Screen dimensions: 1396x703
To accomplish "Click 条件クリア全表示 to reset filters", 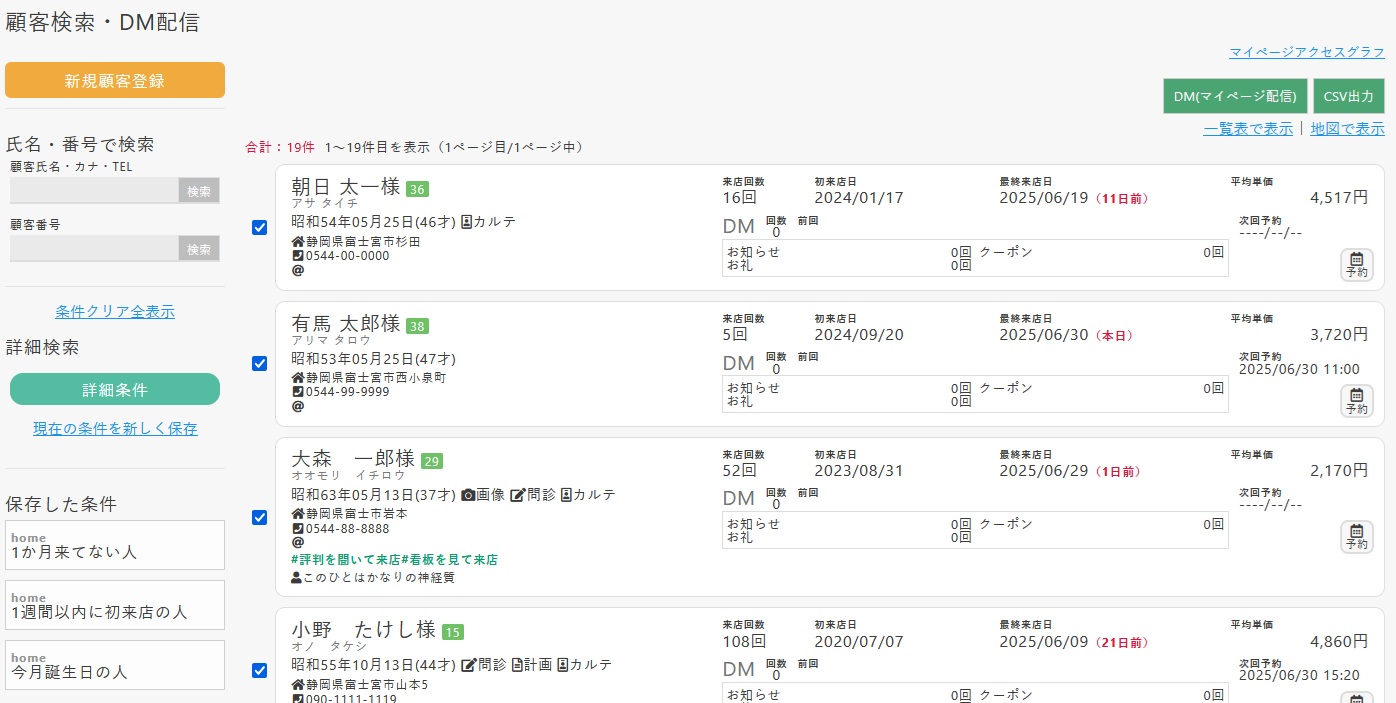I will (x=114, y=311).
